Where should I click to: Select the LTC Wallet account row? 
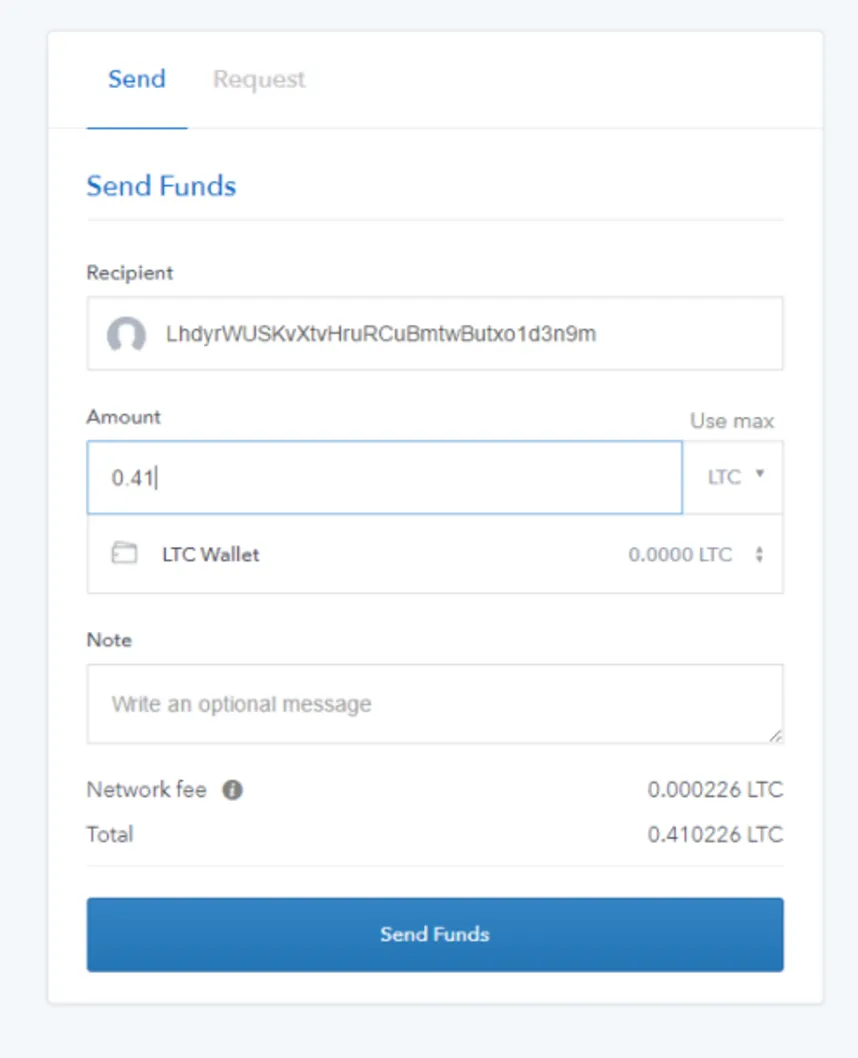(x=435, y=555)
